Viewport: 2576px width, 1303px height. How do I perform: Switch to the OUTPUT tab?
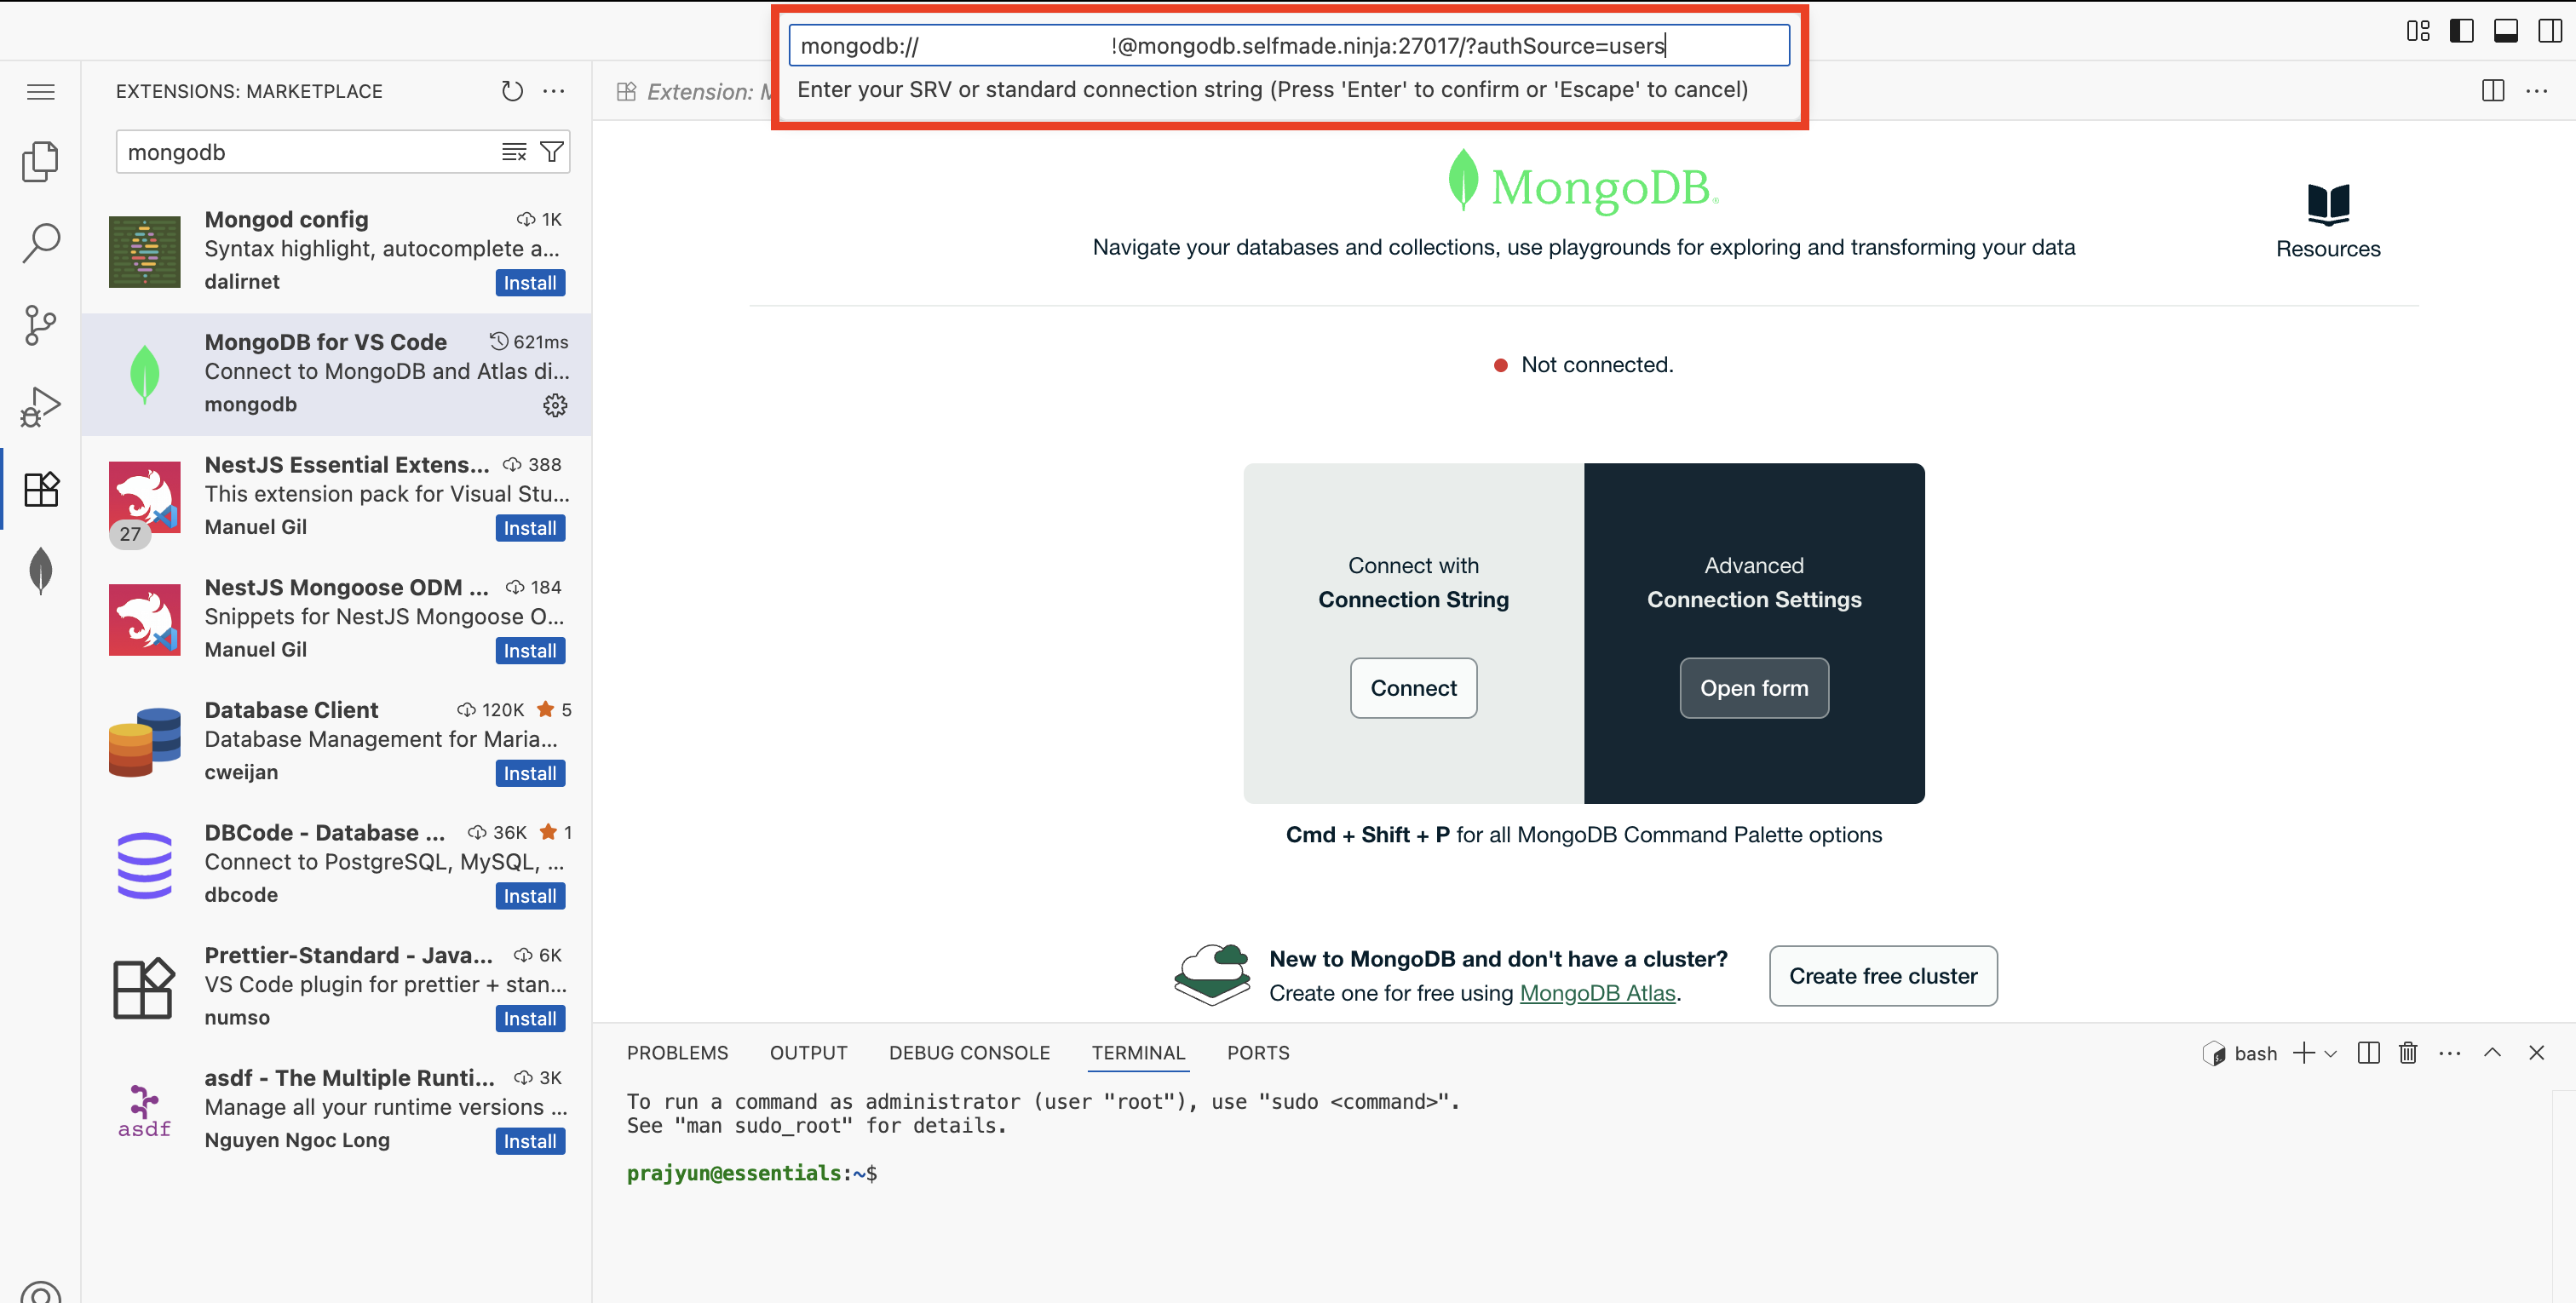(x=808, y=1053)
